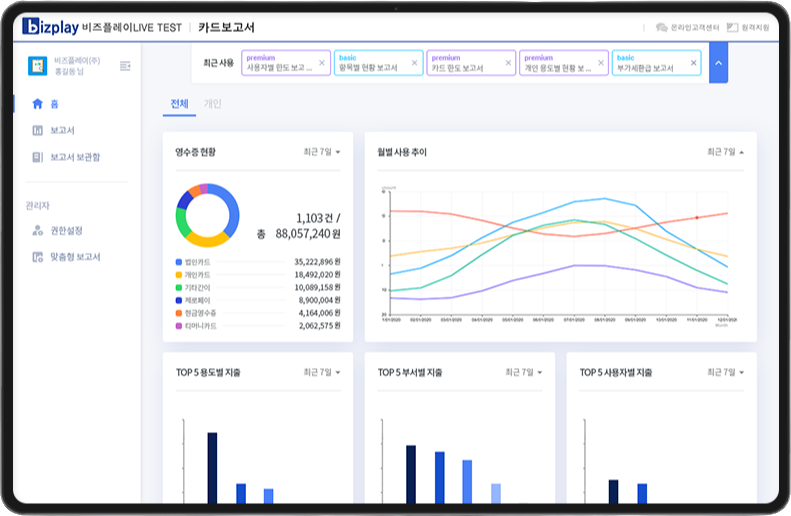Click the bizplay logo in header
This screenshot has height=516, width=791.
(50, 26)
